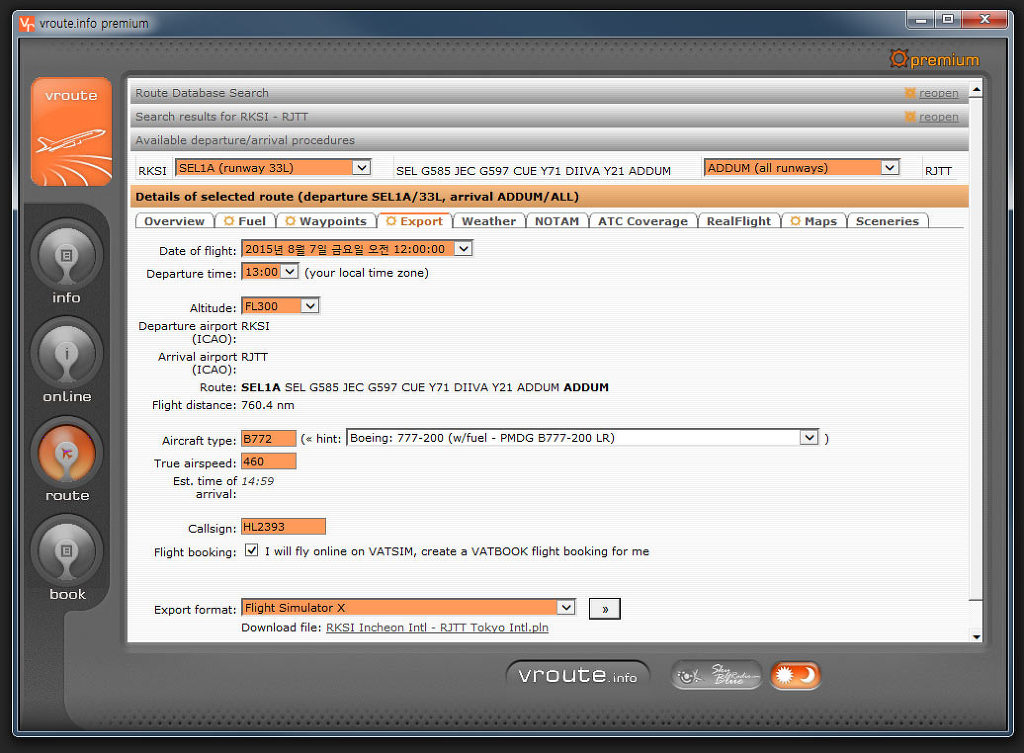Click the scrollbar down arrow

[976, 636]
